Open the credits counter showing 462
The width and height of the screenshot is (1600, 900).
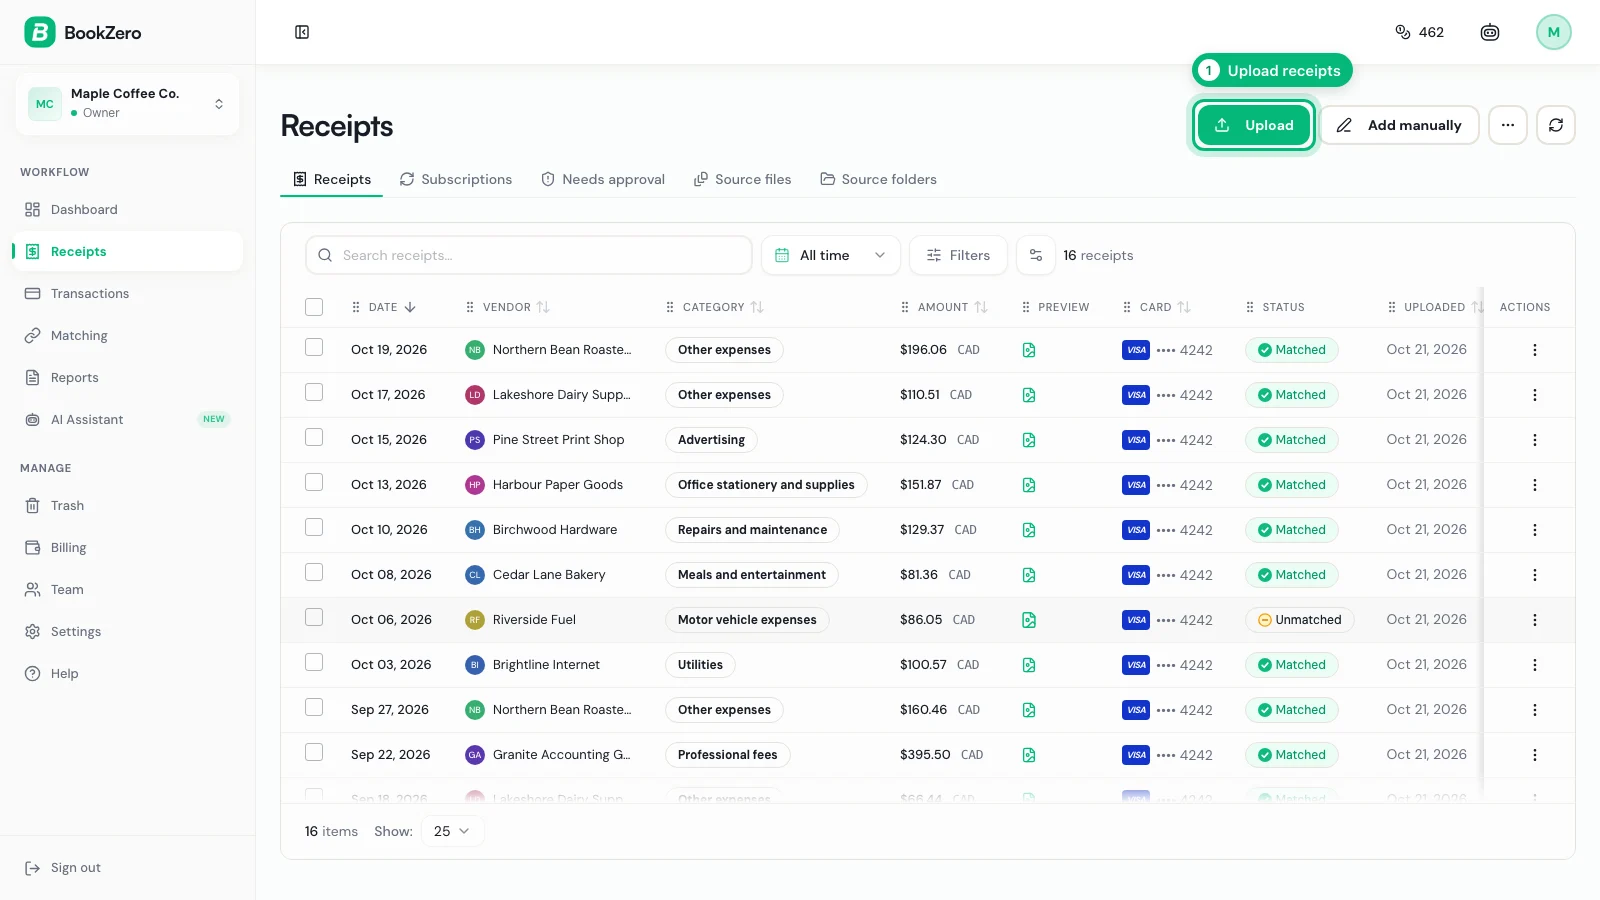point(1419,32)
